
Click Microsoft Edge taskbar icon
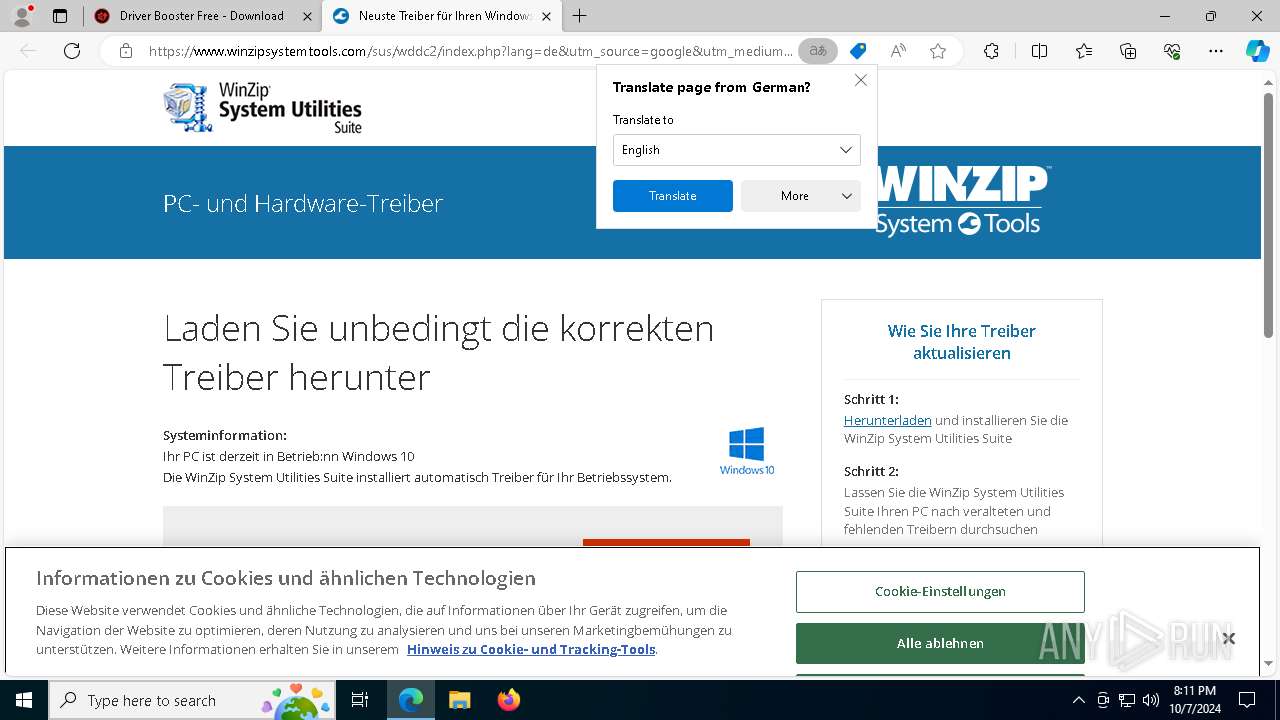(x=411, y=700)
